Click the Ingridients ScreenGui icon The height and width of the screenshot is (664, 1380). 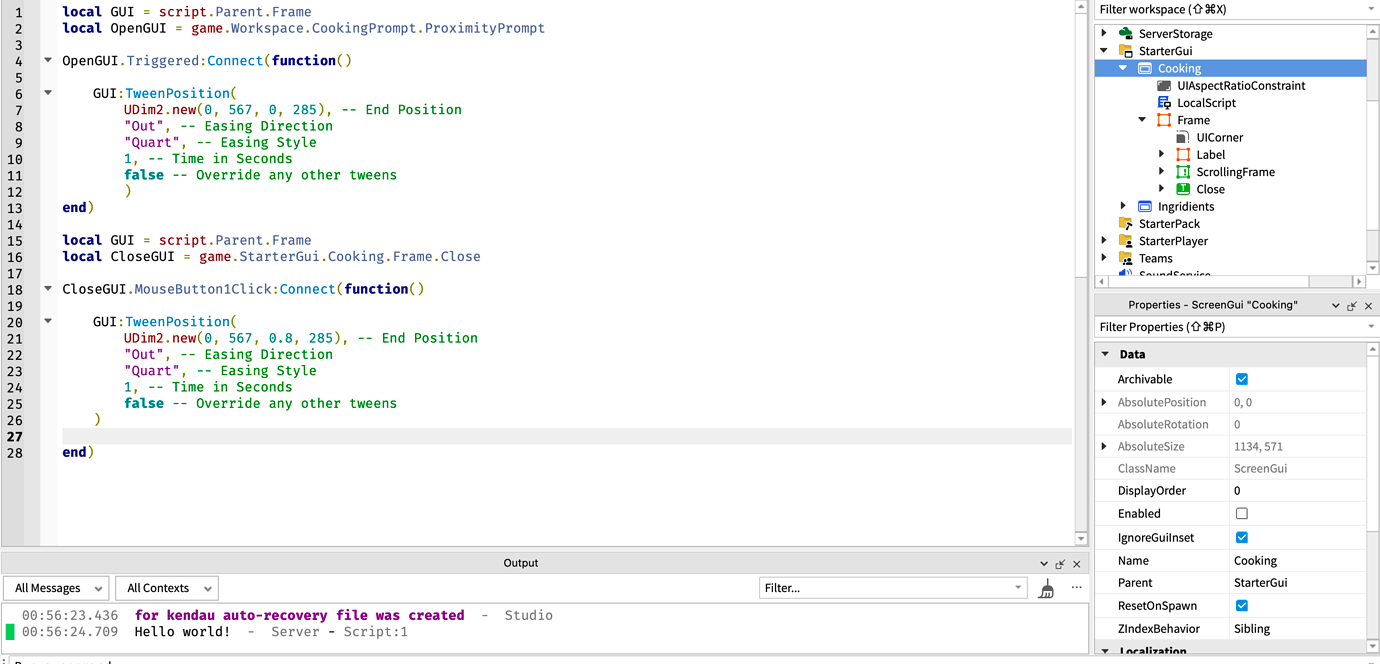(x=1144, y=206)
